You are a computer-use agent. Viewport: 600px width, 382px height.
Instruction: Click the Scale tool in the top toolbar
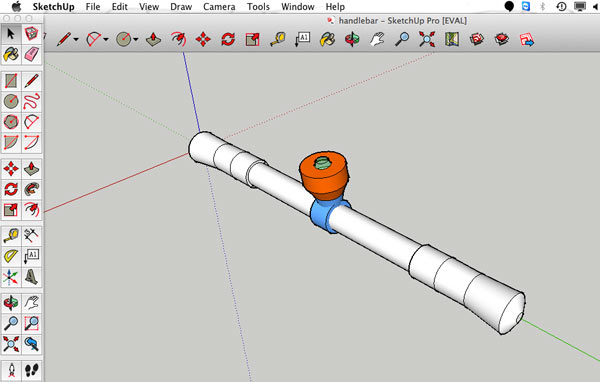point(253,39)
